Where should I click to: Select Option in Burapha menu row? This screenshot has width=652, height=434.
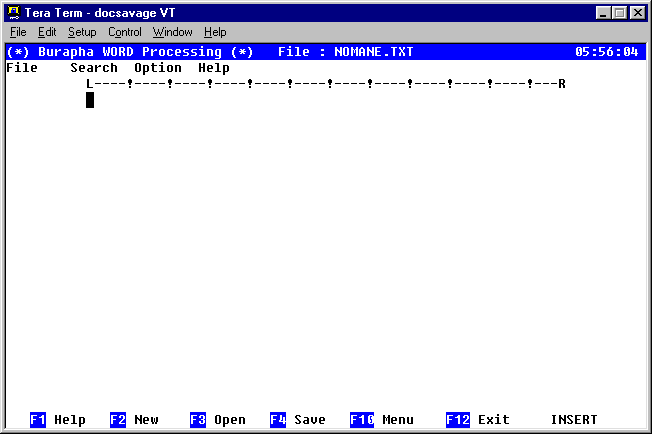[x=158, y=68]
